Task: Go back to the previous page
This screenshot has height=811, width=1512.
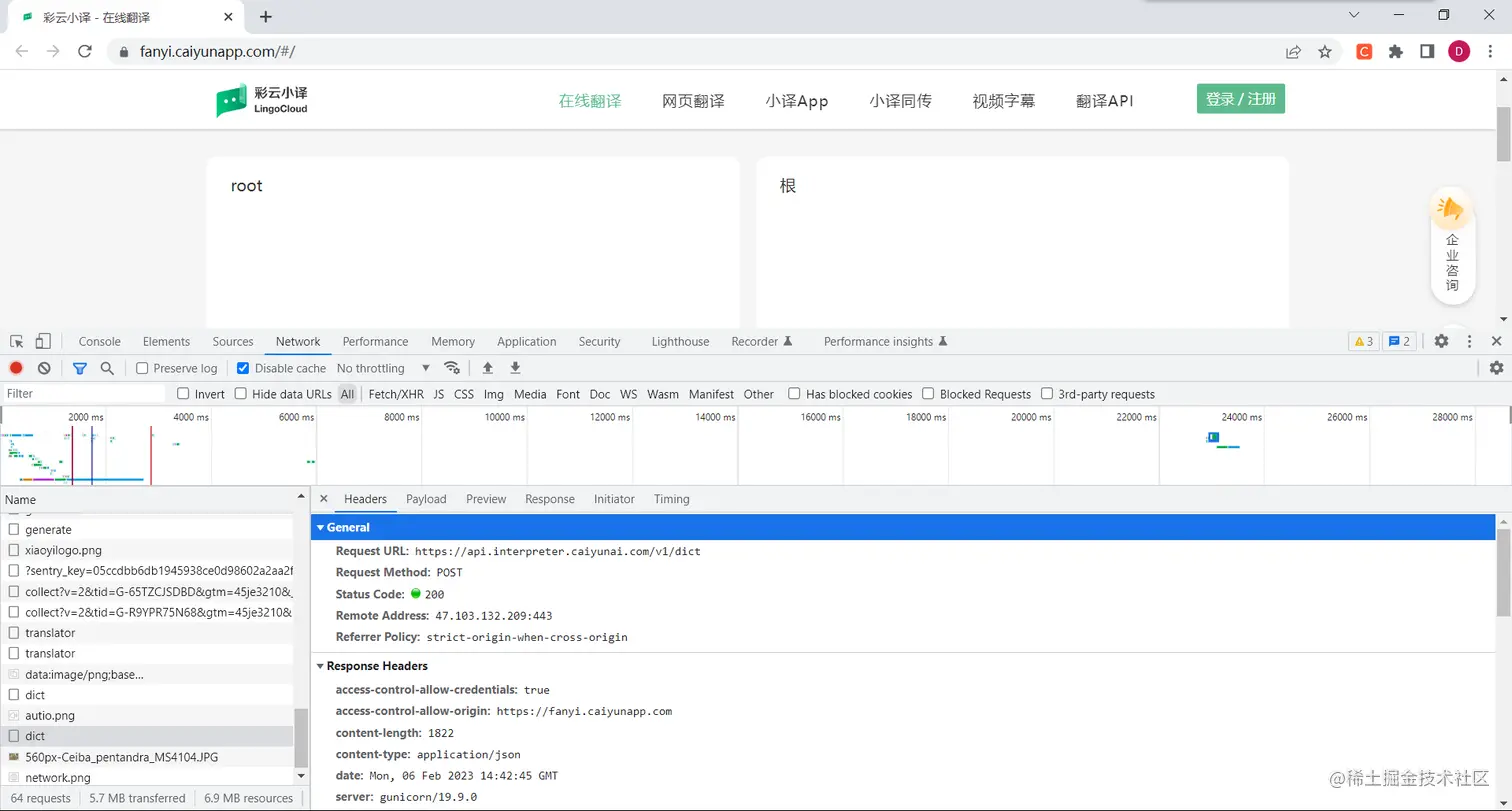Action: pos(22,51)
